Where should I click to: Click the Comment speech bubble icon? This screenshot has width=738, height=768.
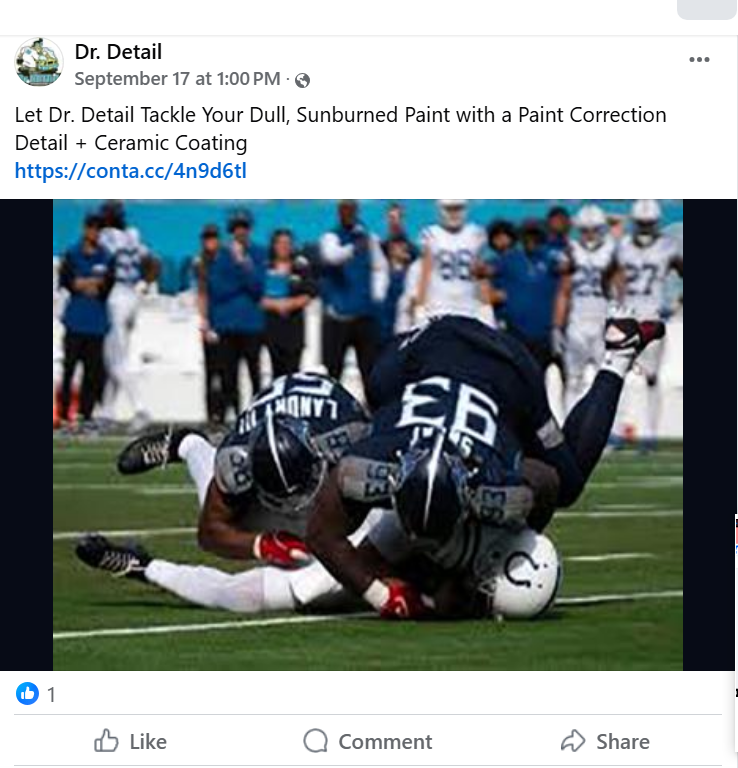point(315,741)
